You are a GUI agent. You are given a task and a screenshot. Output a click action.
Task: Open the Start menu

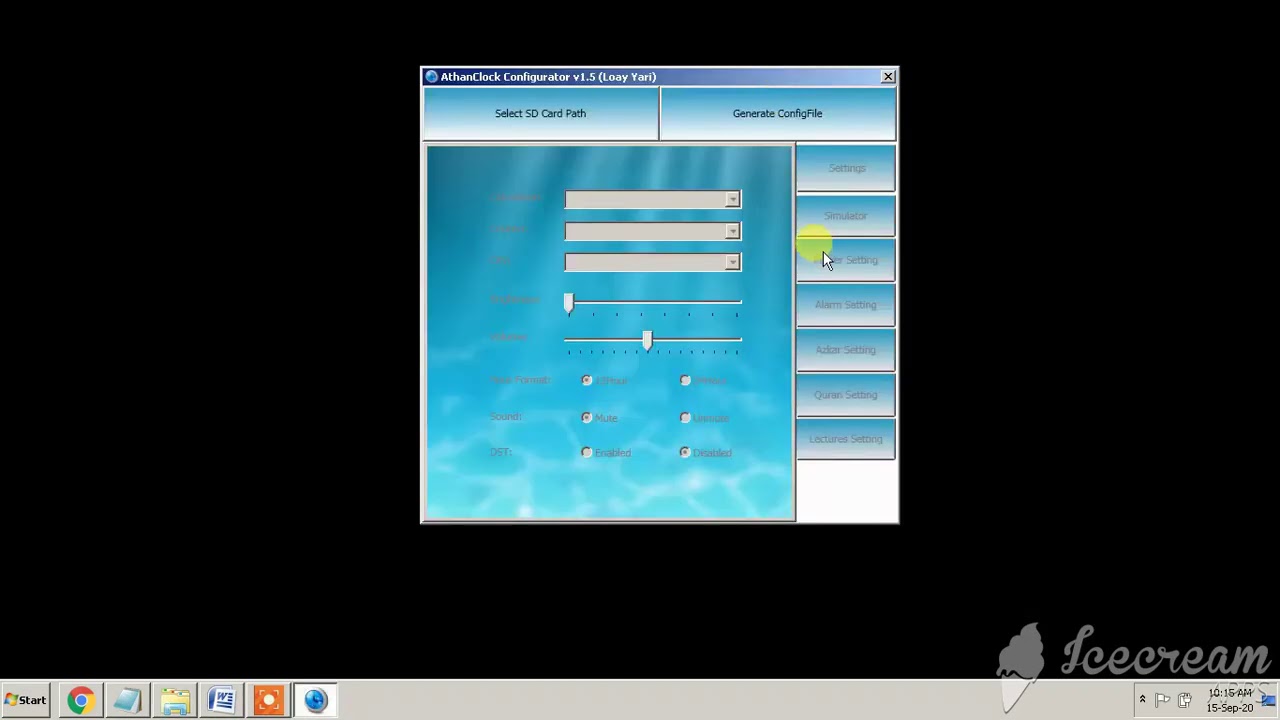26,700
